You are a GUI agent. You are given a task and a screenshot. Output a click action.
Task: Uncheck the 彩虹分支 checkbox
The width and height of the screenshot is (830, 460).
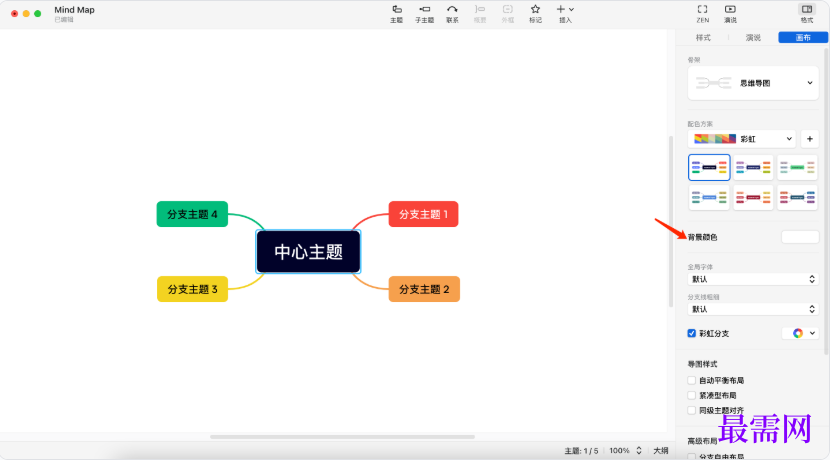pyautogui.click(x=692, y=333)
